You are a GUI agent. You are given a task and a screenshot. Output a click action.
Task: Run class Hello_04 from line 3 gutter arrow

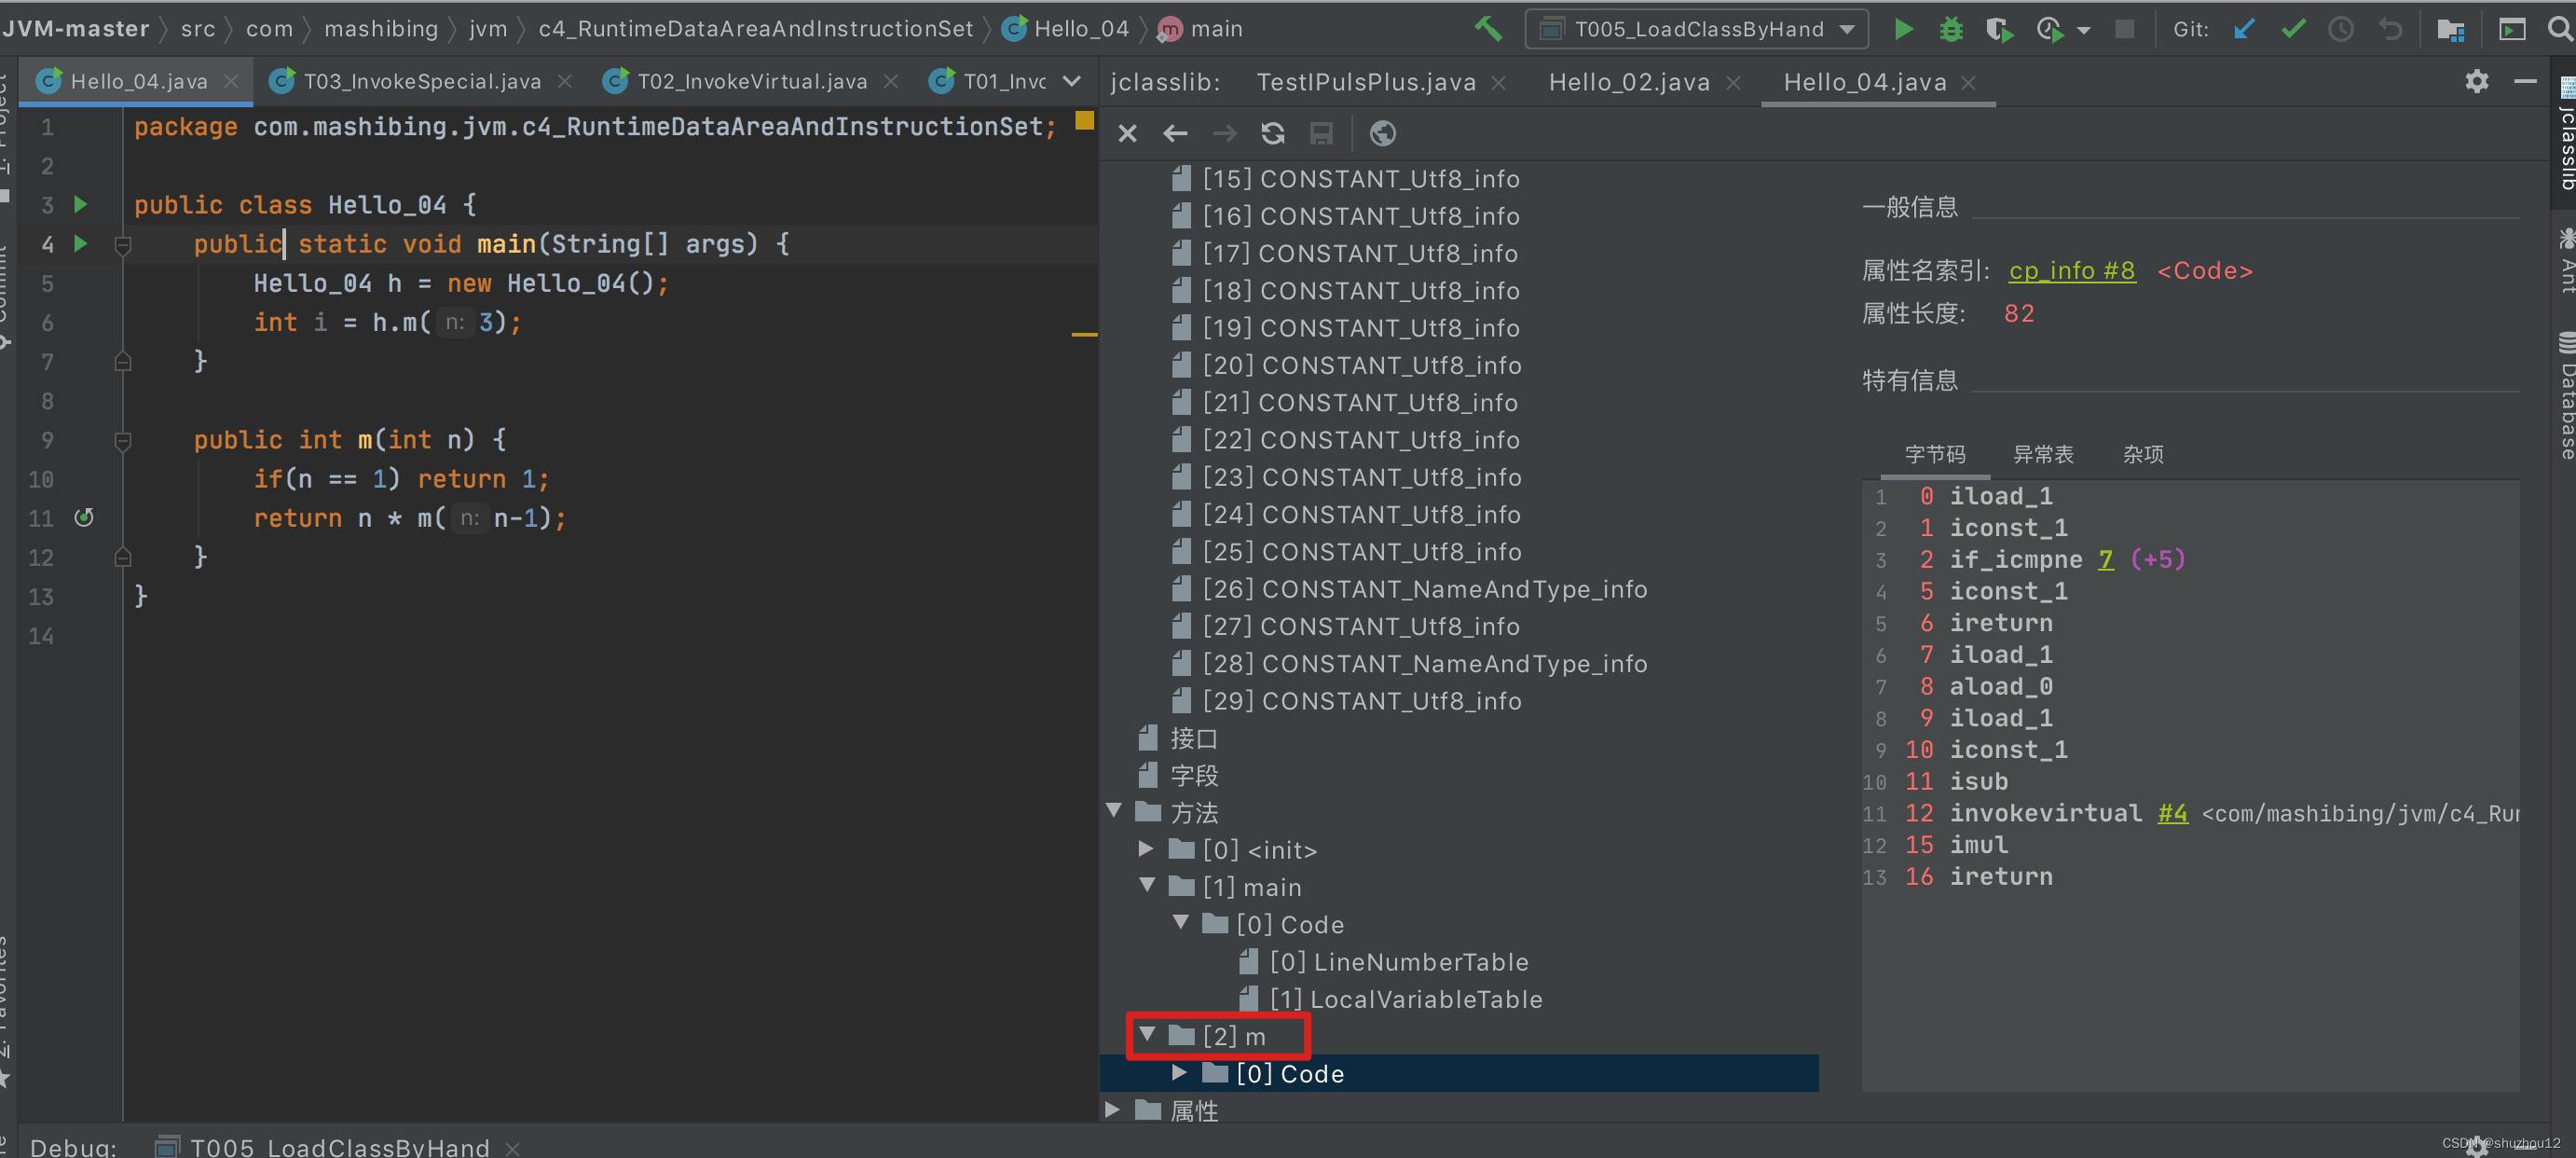81,205
